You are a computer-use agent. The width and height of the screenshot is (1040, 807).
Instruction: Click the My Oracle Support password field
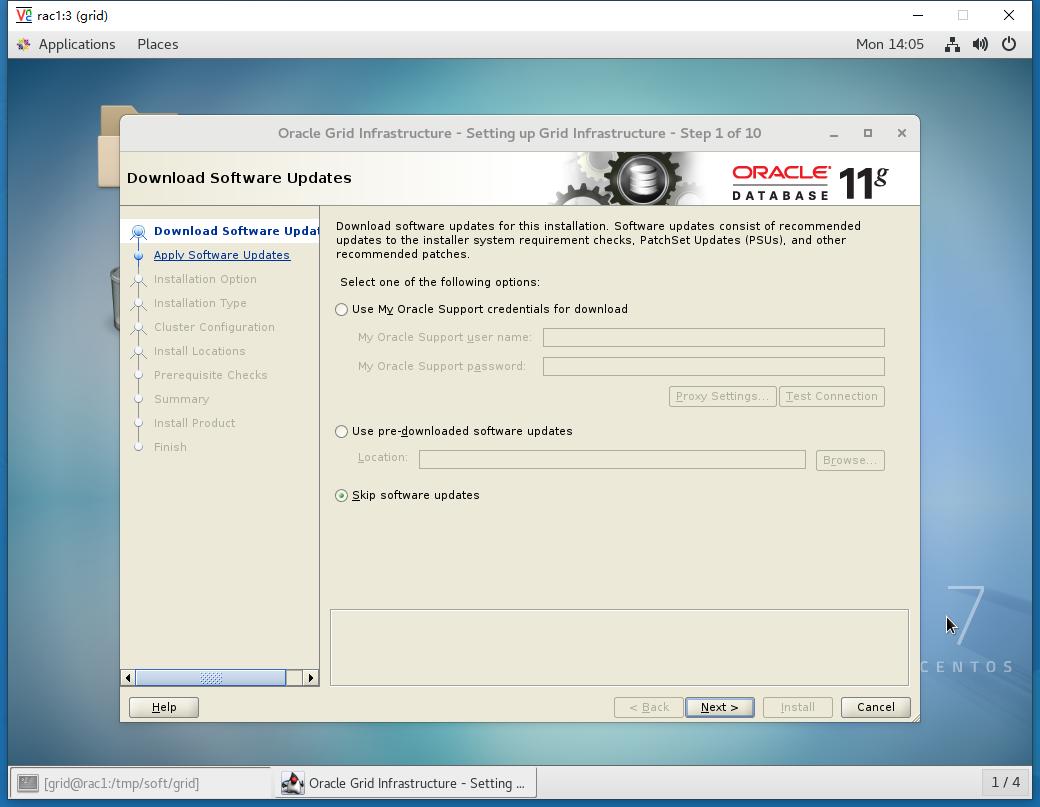pyautogui.click(x=714, y=367)
